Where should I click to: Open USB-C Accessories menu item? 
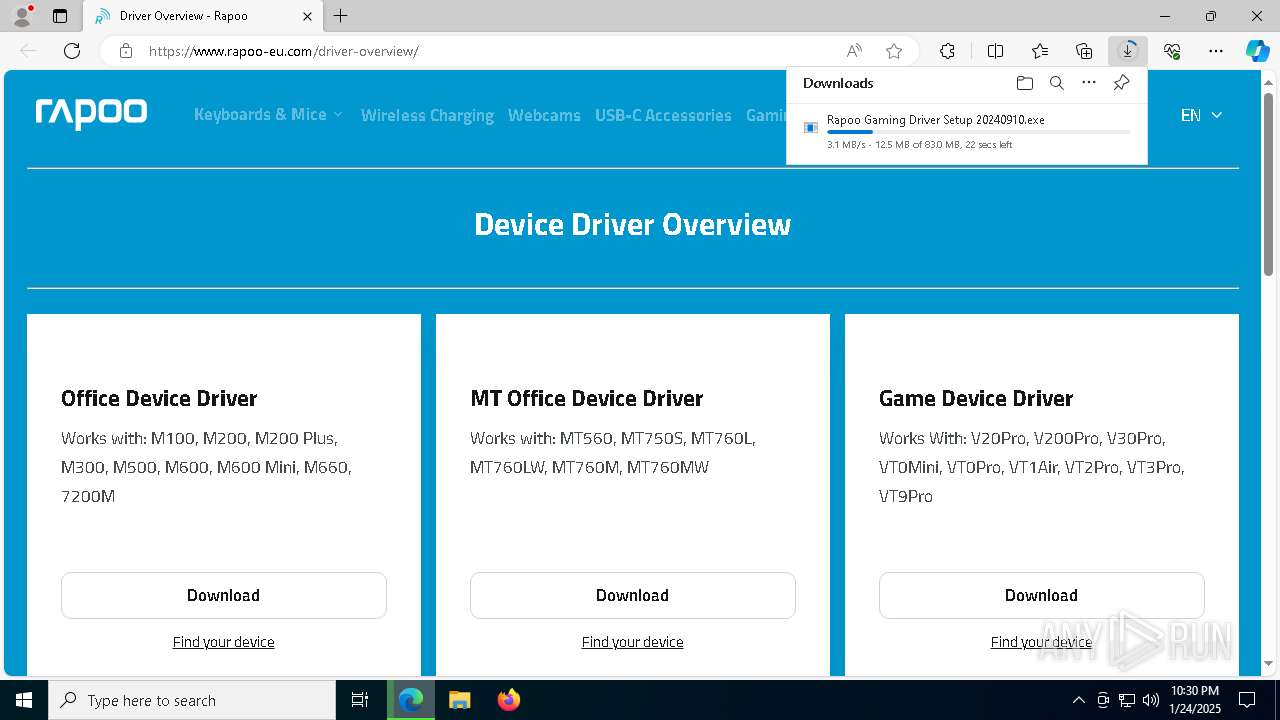(663, 115)
